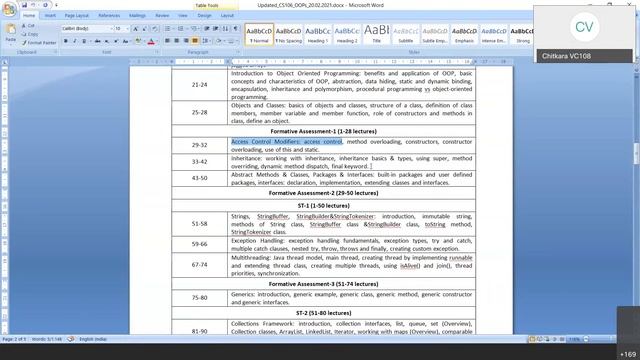This screenshot has width=640, height=360.
Task: Align text left
Action: [x=167, y=40]
